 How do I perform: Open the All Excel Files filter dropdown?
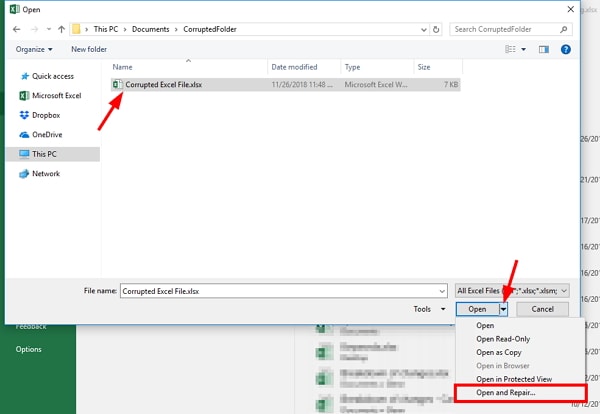512,291
